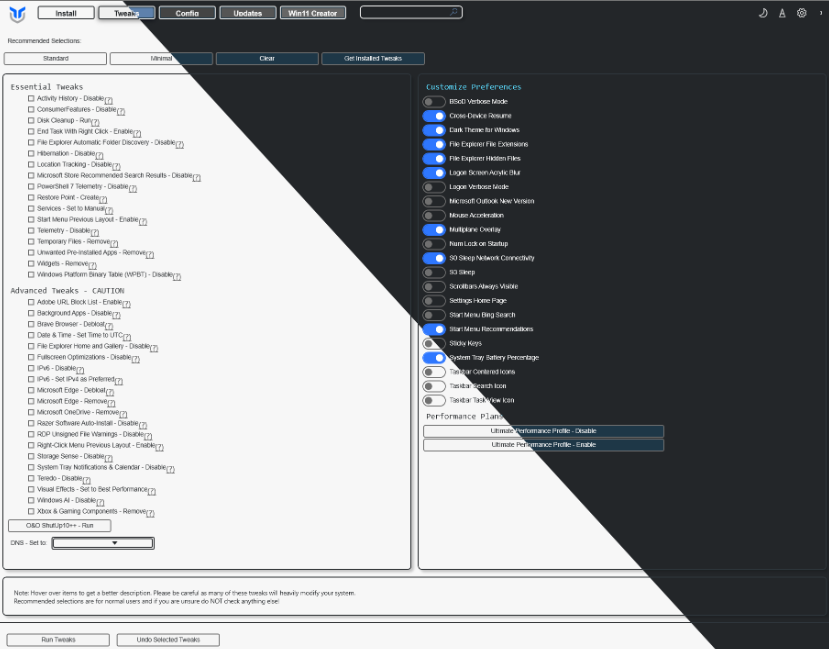Check Telemetry - Disable checkbox
This screenshot has width=829, height=649.
point(31,230)
